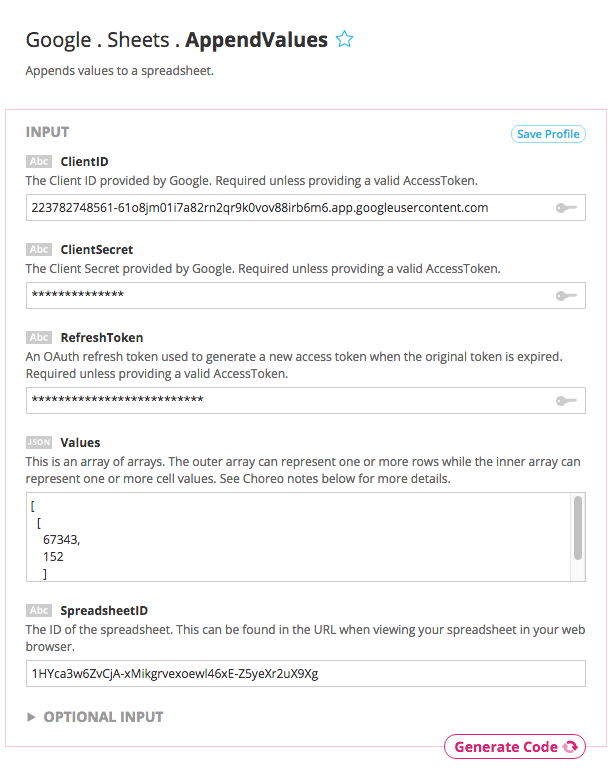This screenshot has height=768, width=614.
Task: Click the key icon in RefreshToken field
Action: click(x=566, y=401)
